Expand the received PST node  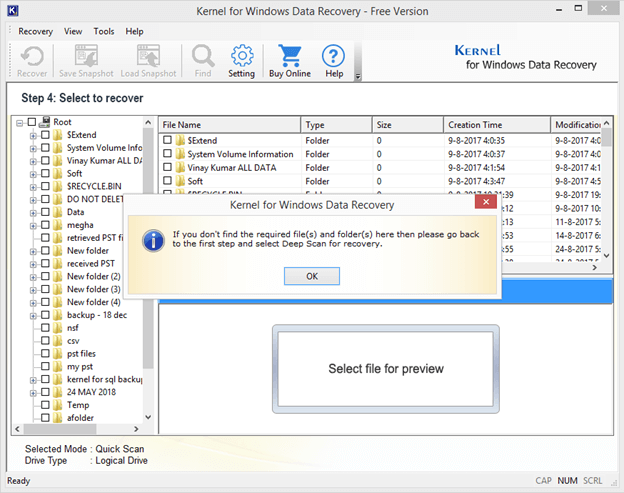tap(33, 265)
